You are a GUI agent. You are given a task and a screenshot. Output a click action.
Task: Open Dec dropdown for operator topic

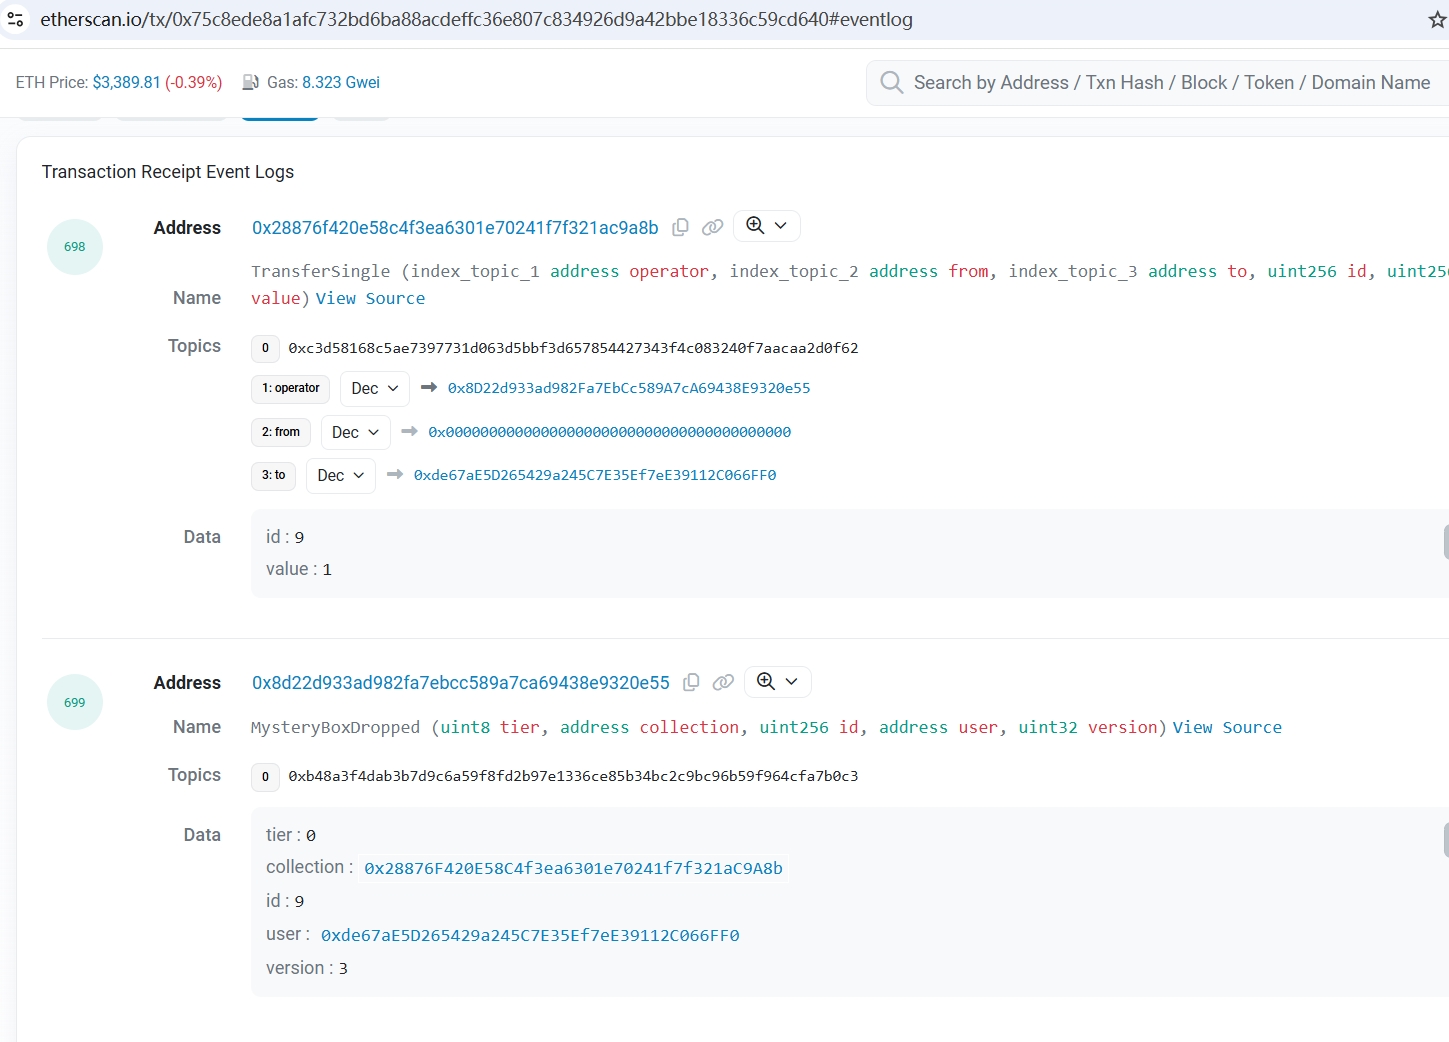coord(375,388)
